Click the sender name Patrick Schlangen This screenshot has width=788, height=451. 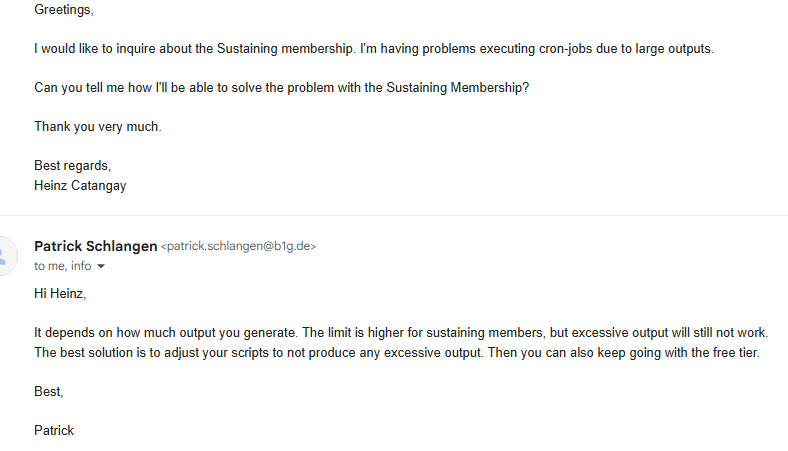click(95, 246)
